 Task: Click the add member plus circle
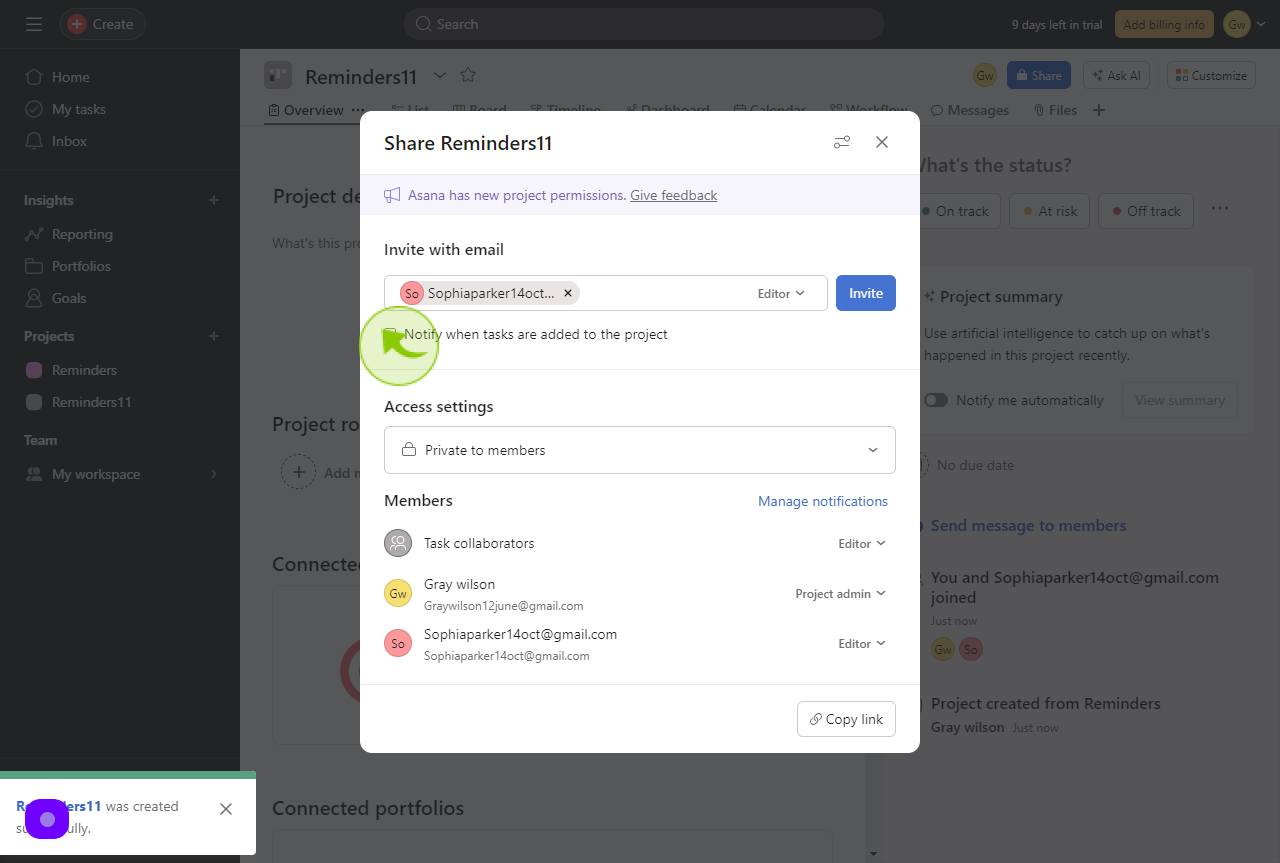298,472
